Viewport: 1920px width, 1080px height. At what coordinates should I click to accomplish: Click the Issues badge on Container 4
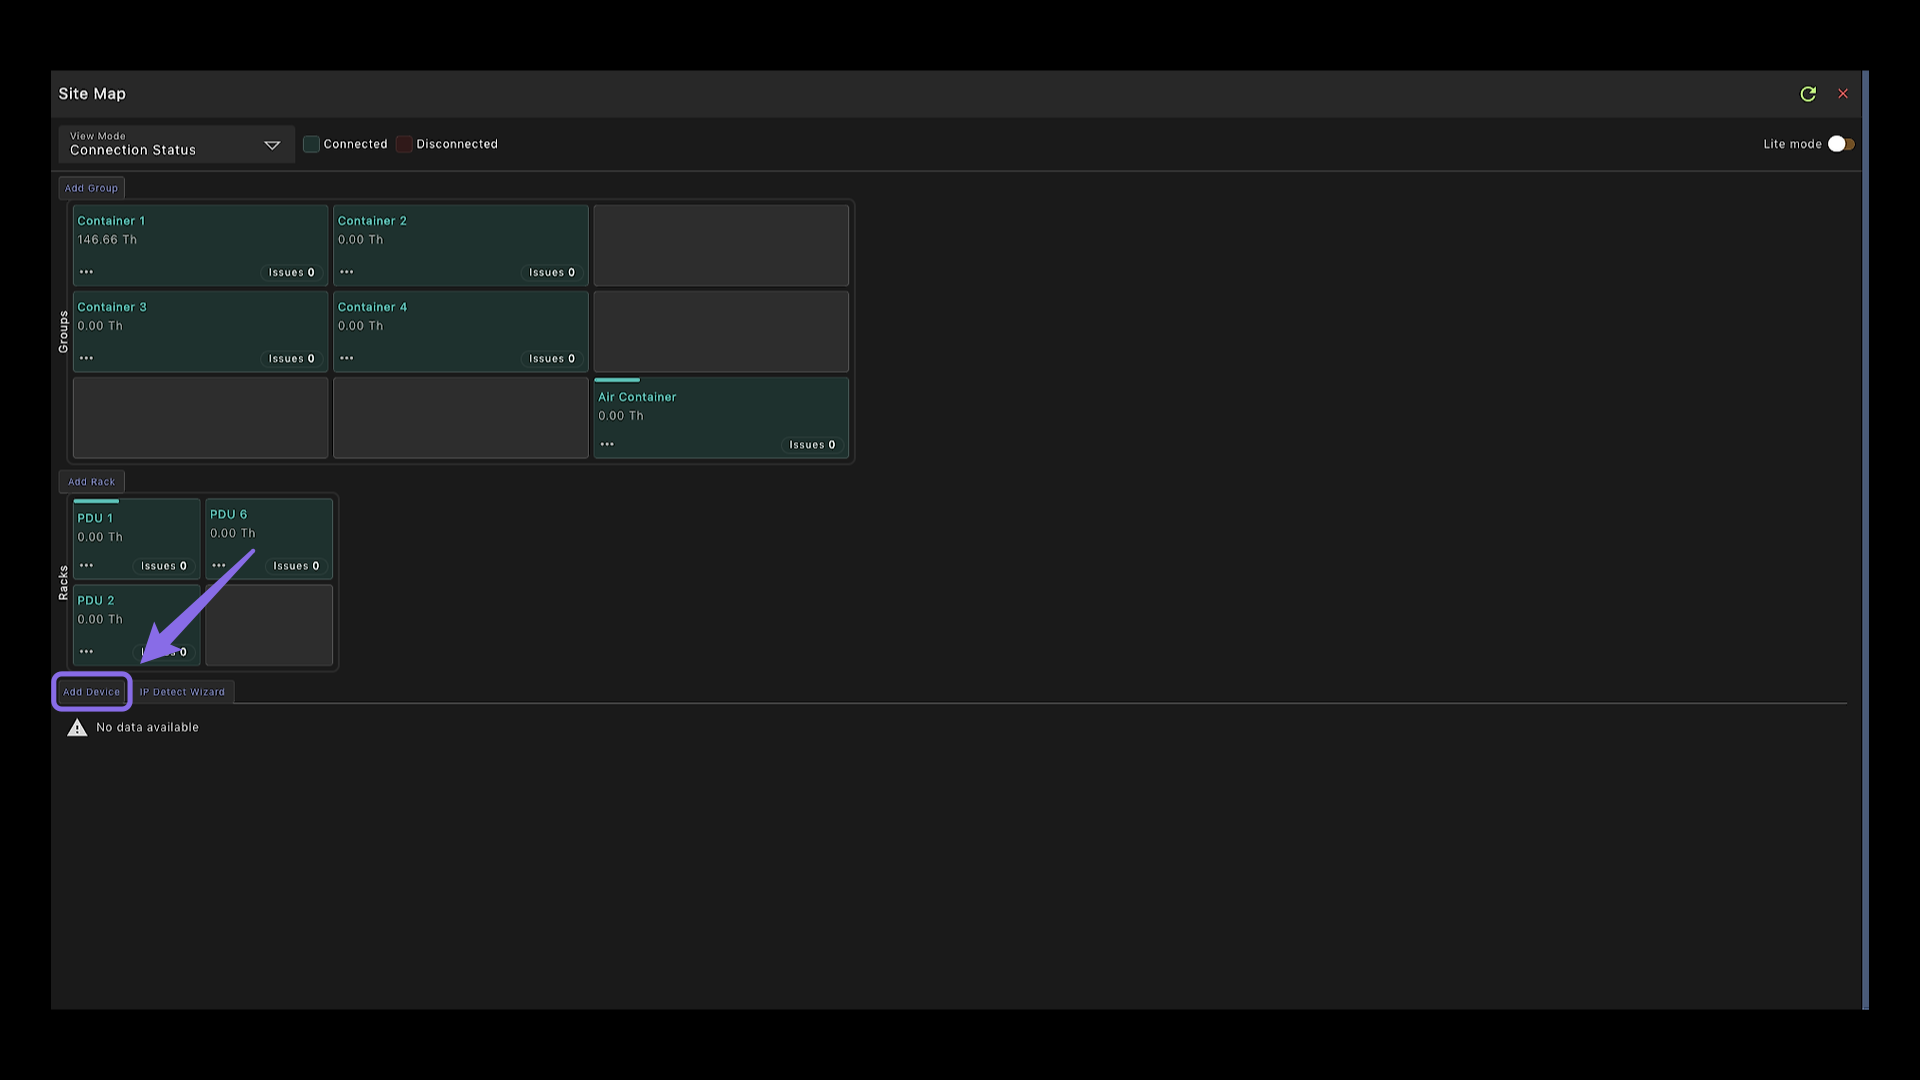click(x=552, y=358)
